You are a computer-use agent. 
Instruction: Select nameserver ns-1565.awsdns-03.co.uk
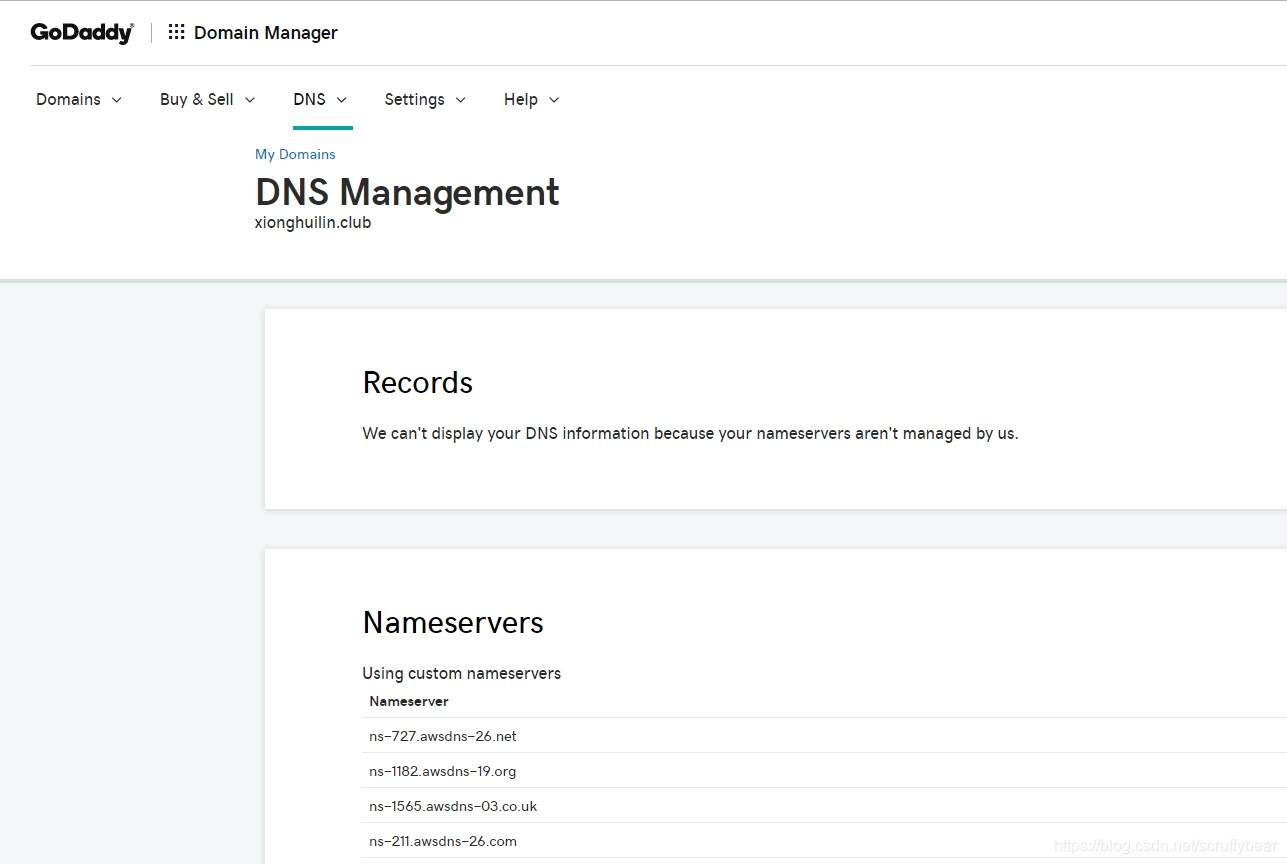tap(453, 806)
